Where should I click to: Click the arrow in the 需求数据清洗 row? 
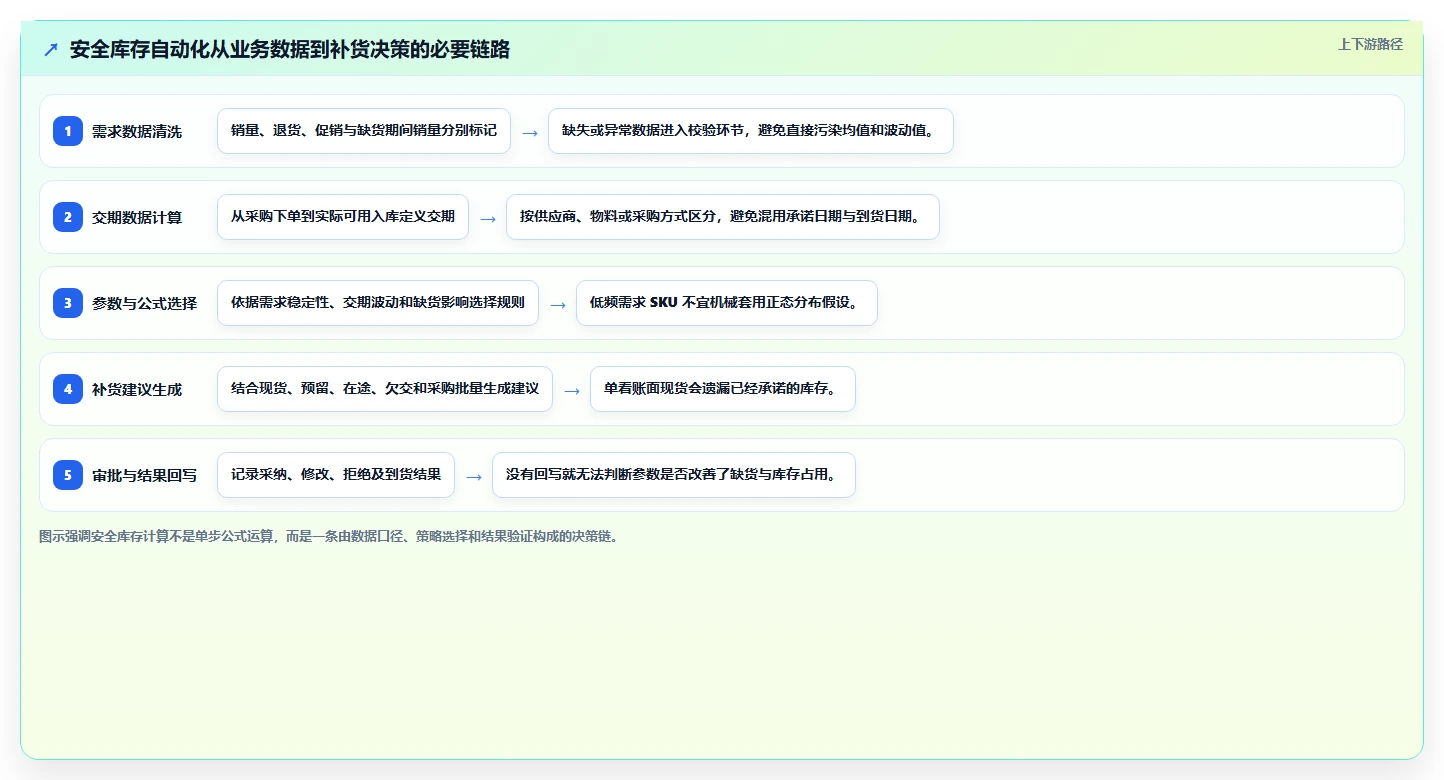(x=530, y=132)
